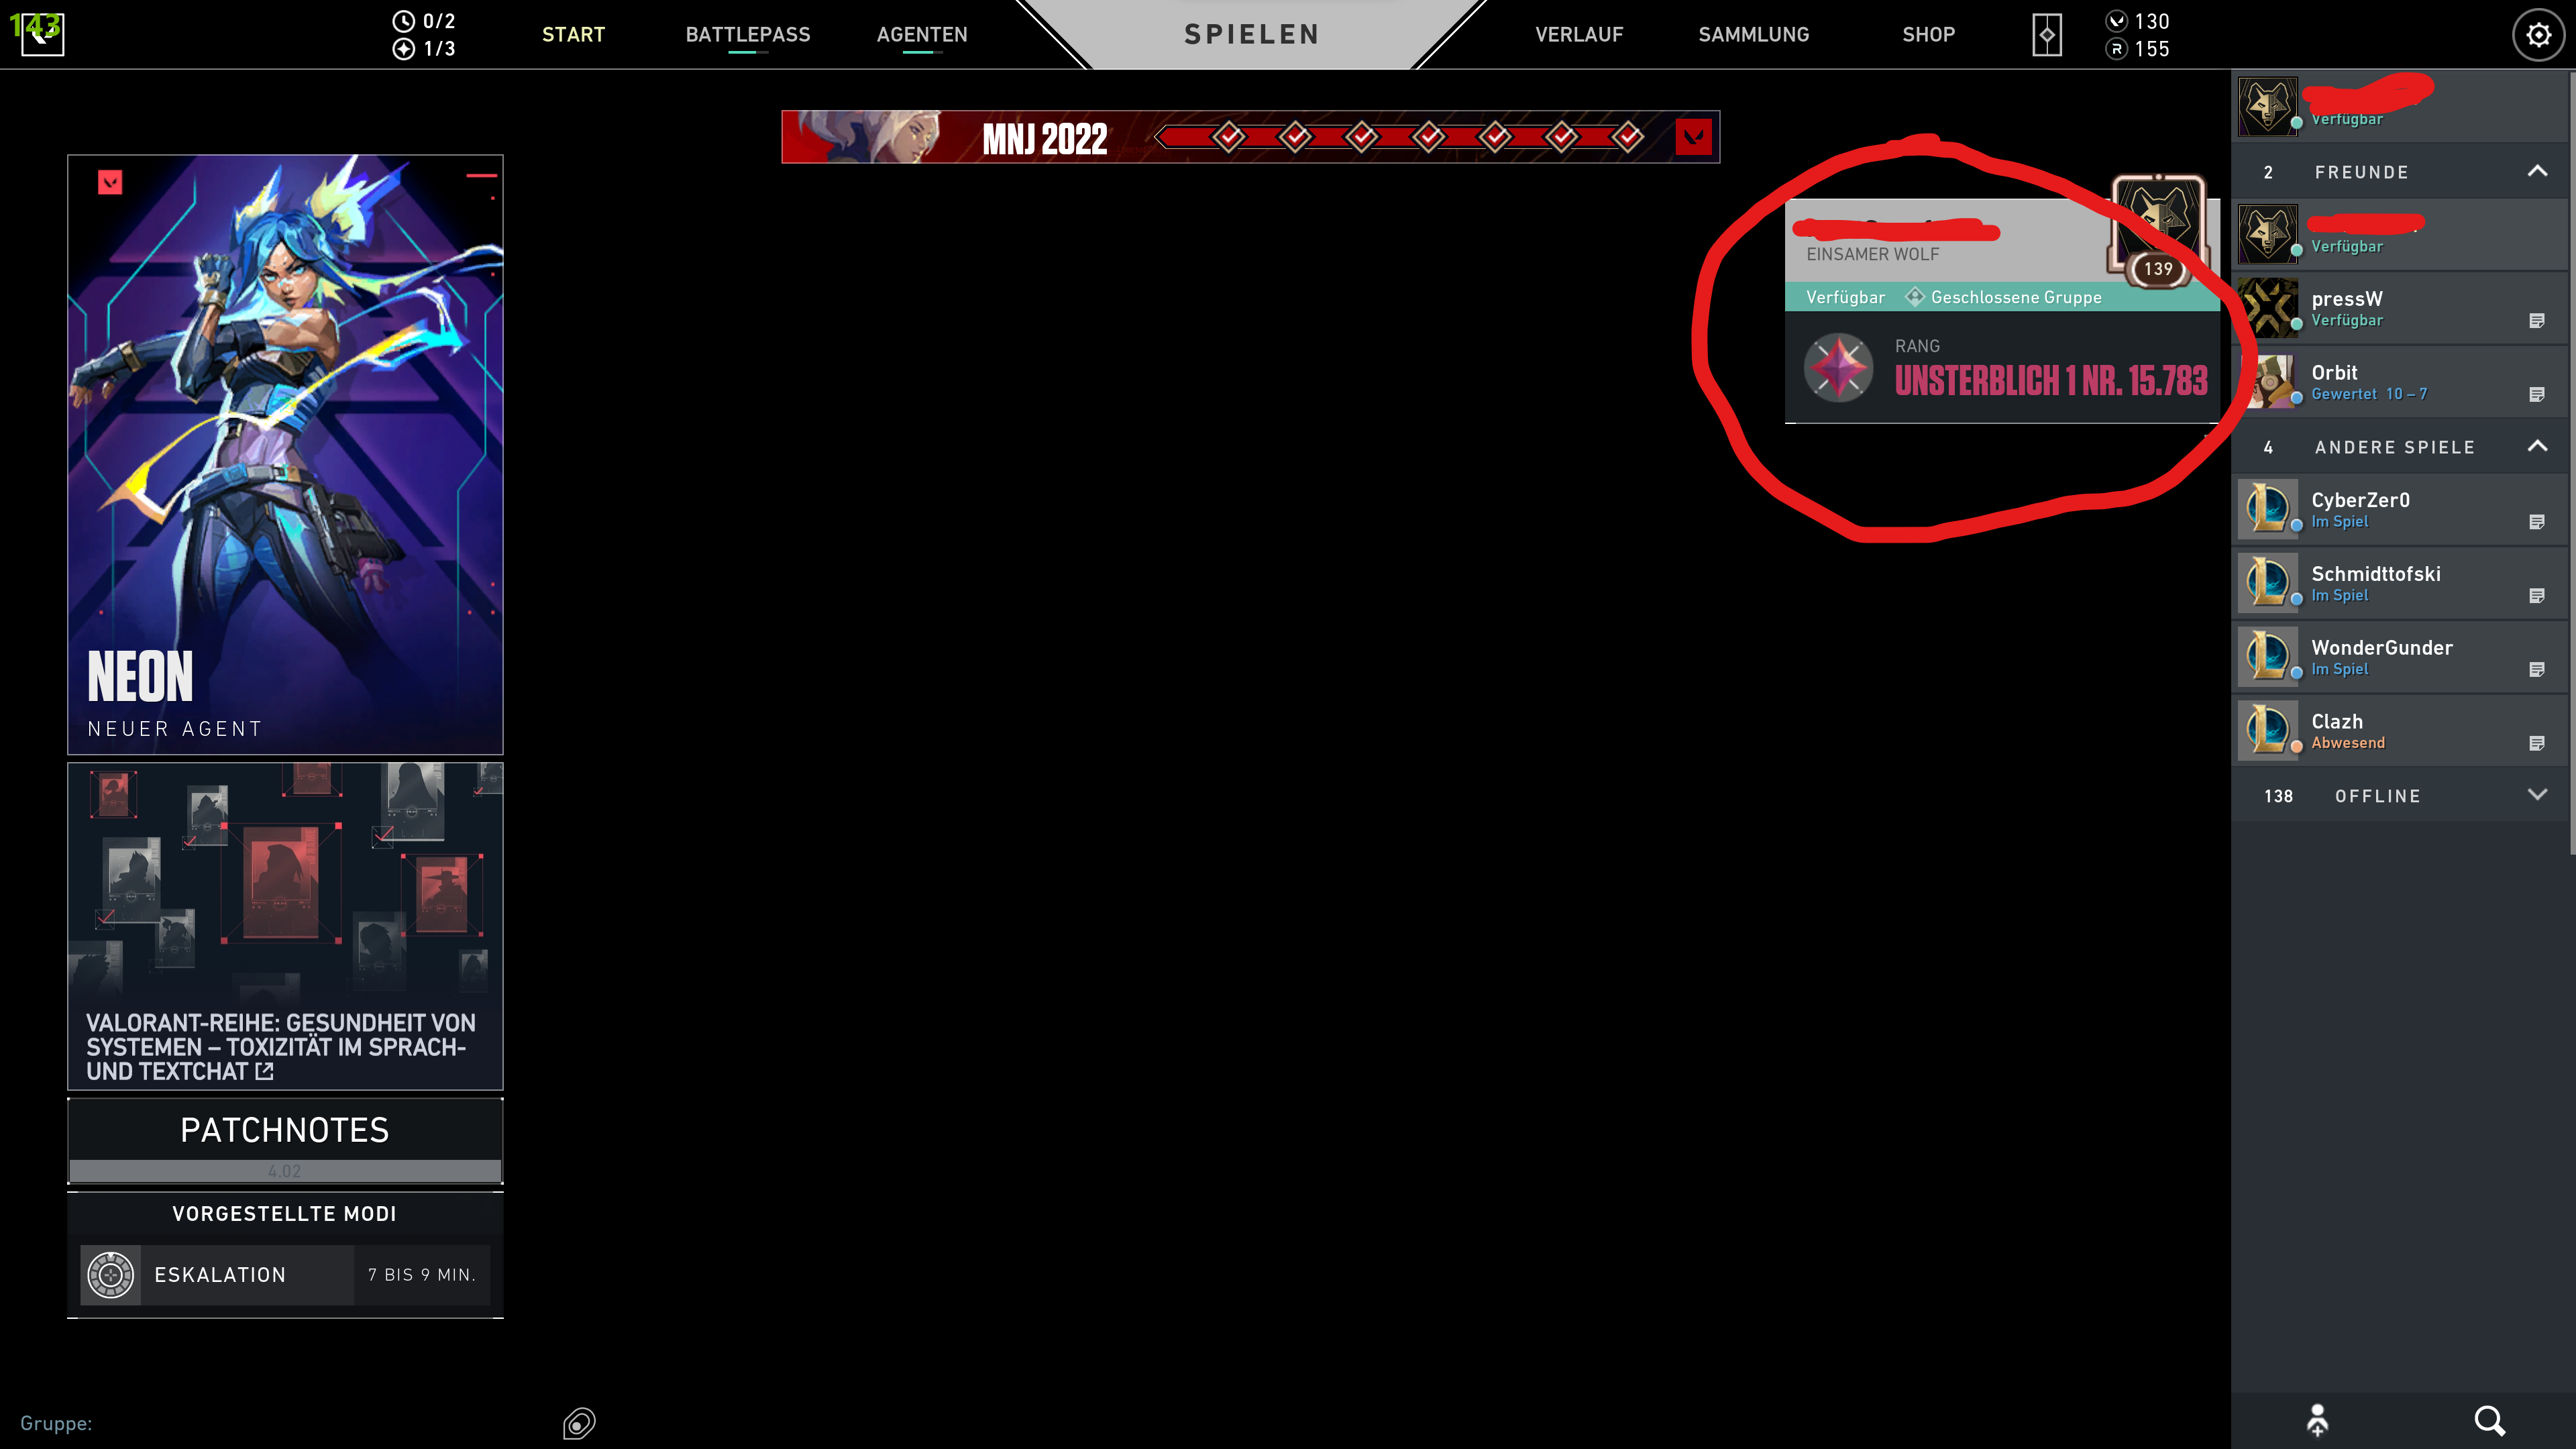Open the Neon new agent card
Image resolution: width=2576 pixels, height=1449 pixels.
tap(285, 454)
